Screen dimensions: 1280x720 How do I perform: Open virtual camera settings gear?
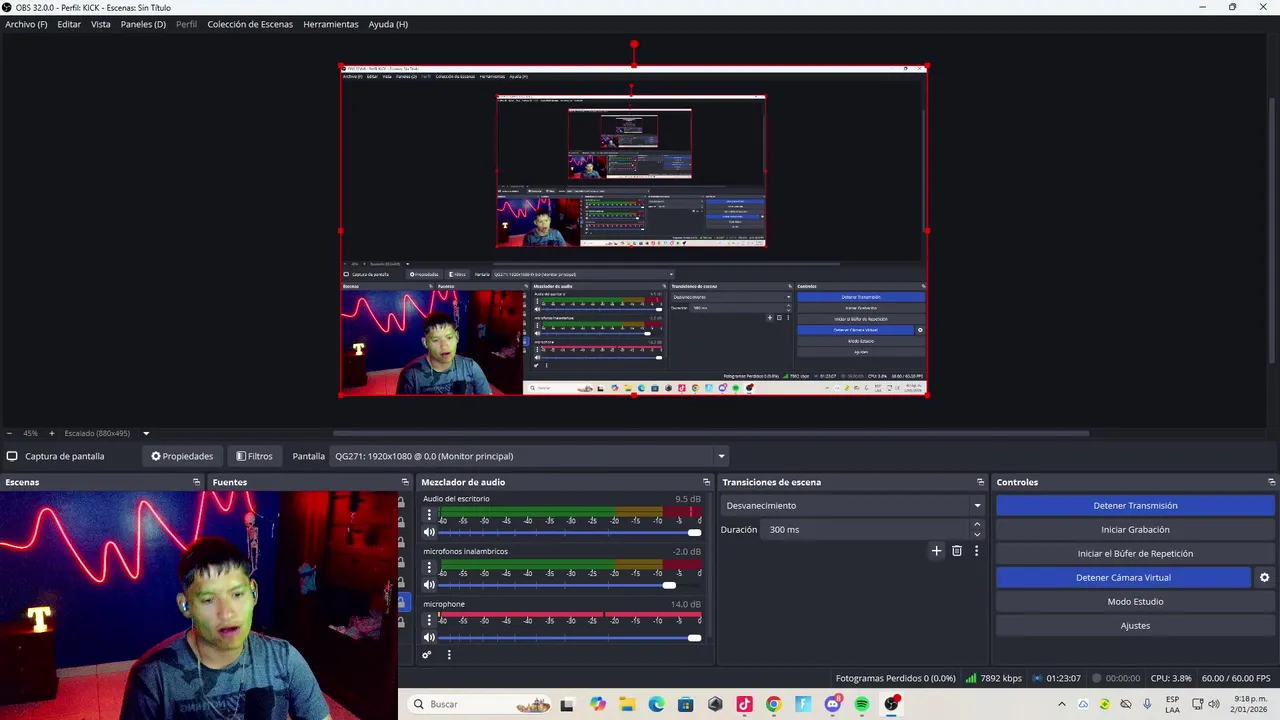point(1264,577)
